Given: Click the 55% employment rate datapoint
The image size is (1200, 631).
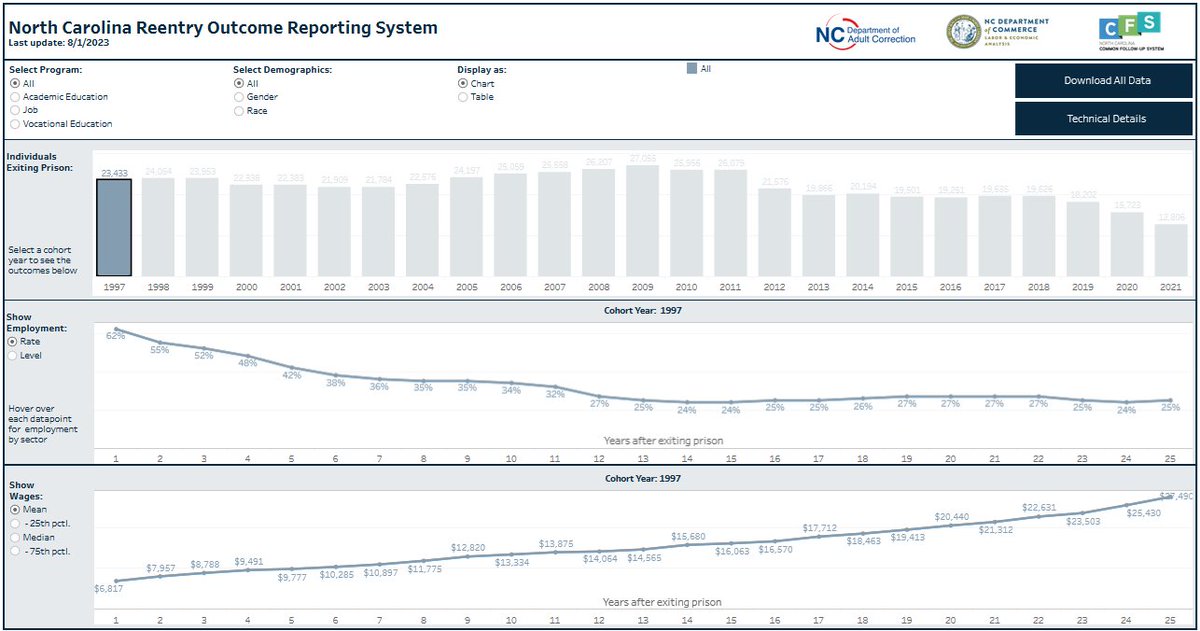Looking at the screenshot, I should pyautogui.click(x=160, y=343).
